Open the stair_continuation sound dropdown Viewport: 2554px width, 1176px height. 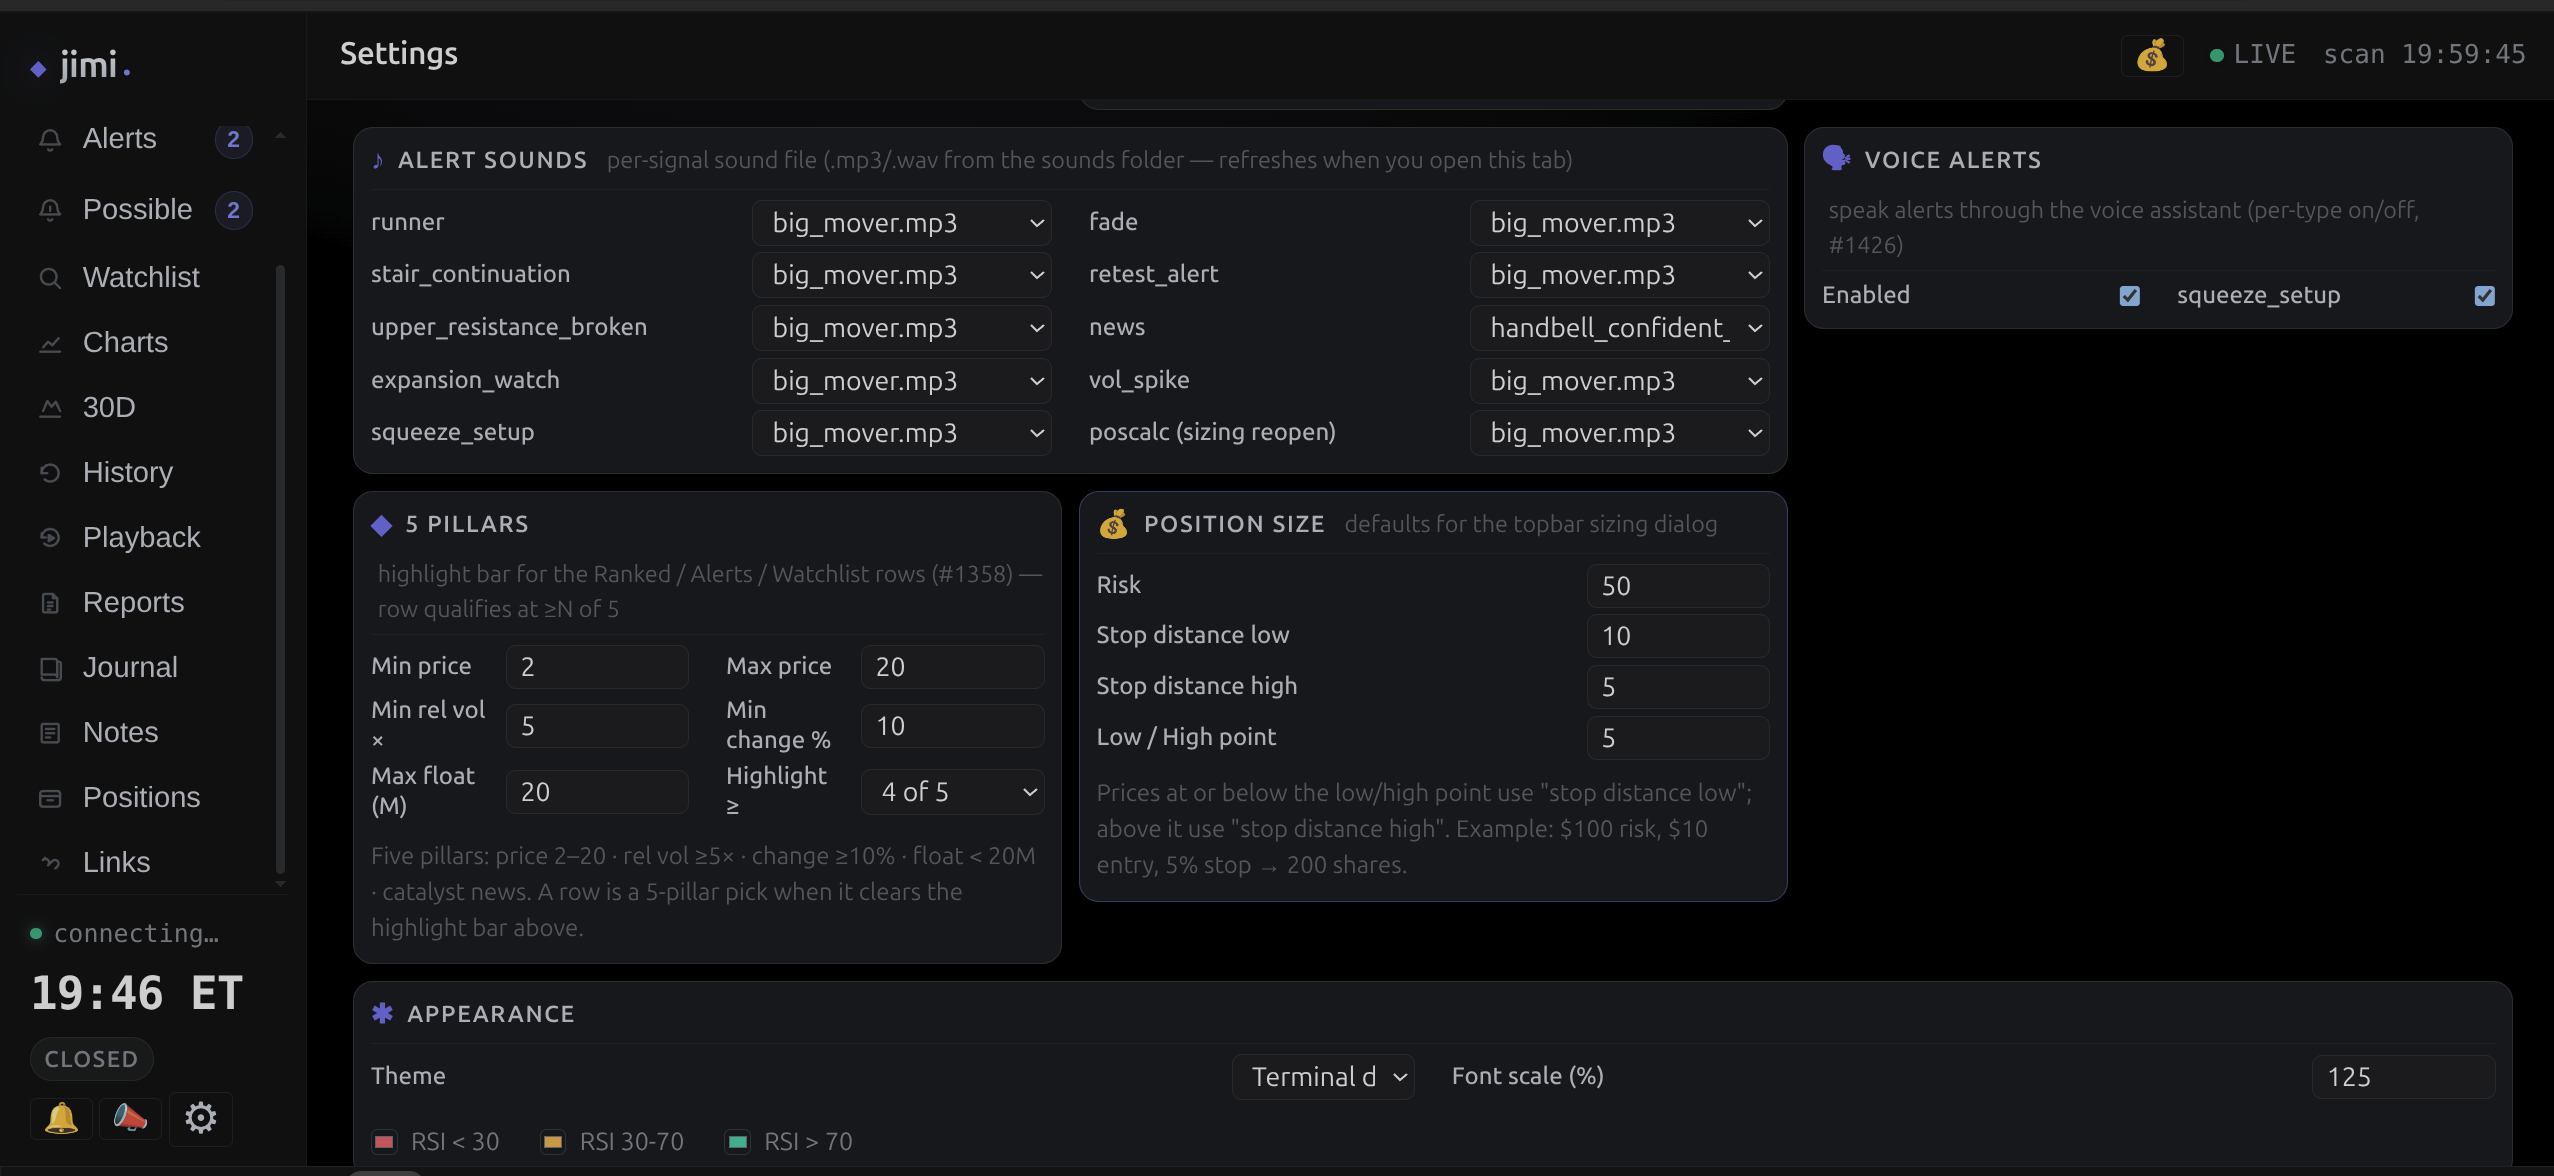tap(902, 275)
